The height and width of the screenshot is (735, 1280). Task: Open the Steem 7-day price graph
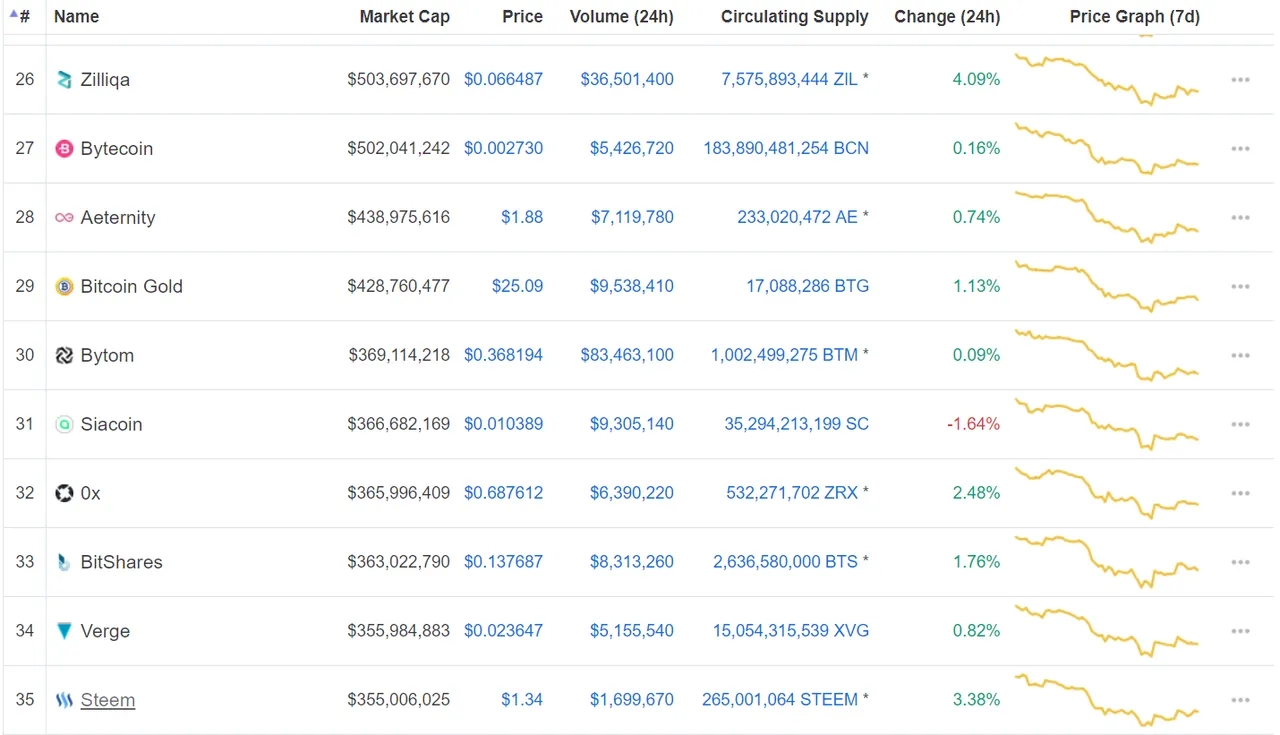coord(1107,699)
